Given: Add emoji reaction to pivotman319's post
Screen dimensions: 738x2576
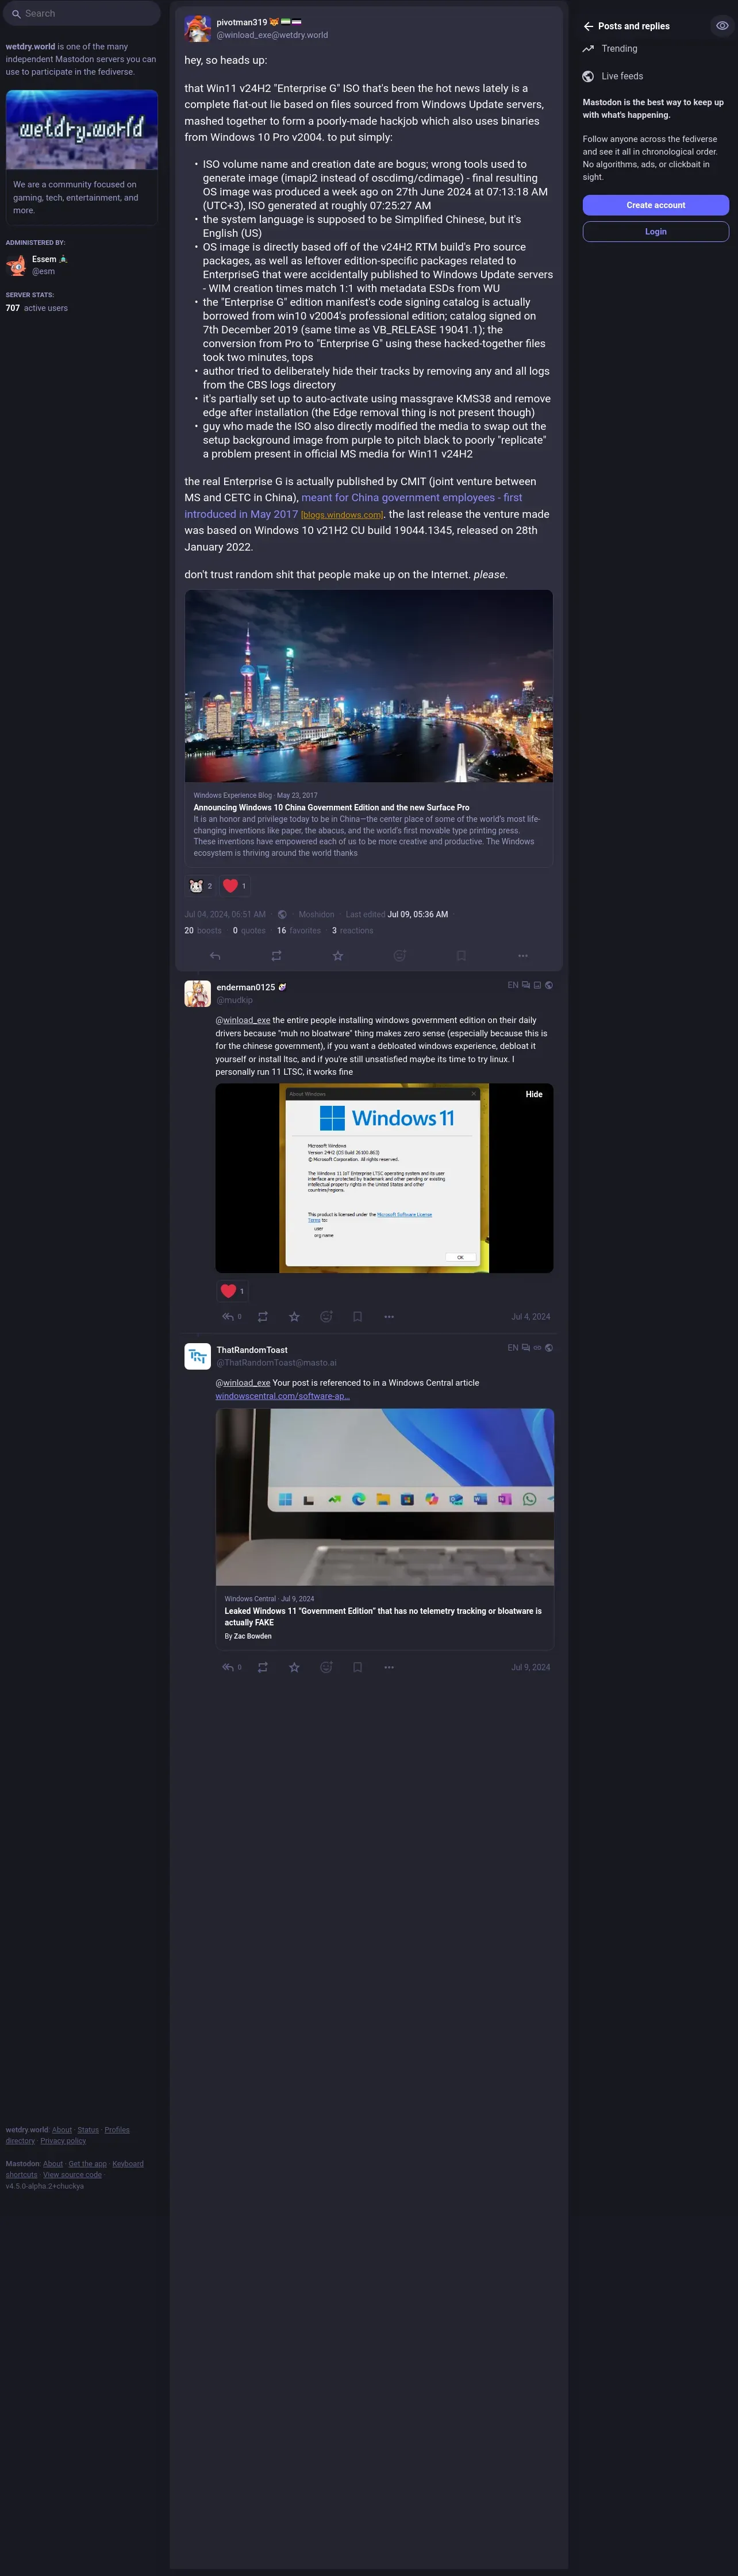Looking at the screenshot, I should pyautogui.click(x=400, y=956).
